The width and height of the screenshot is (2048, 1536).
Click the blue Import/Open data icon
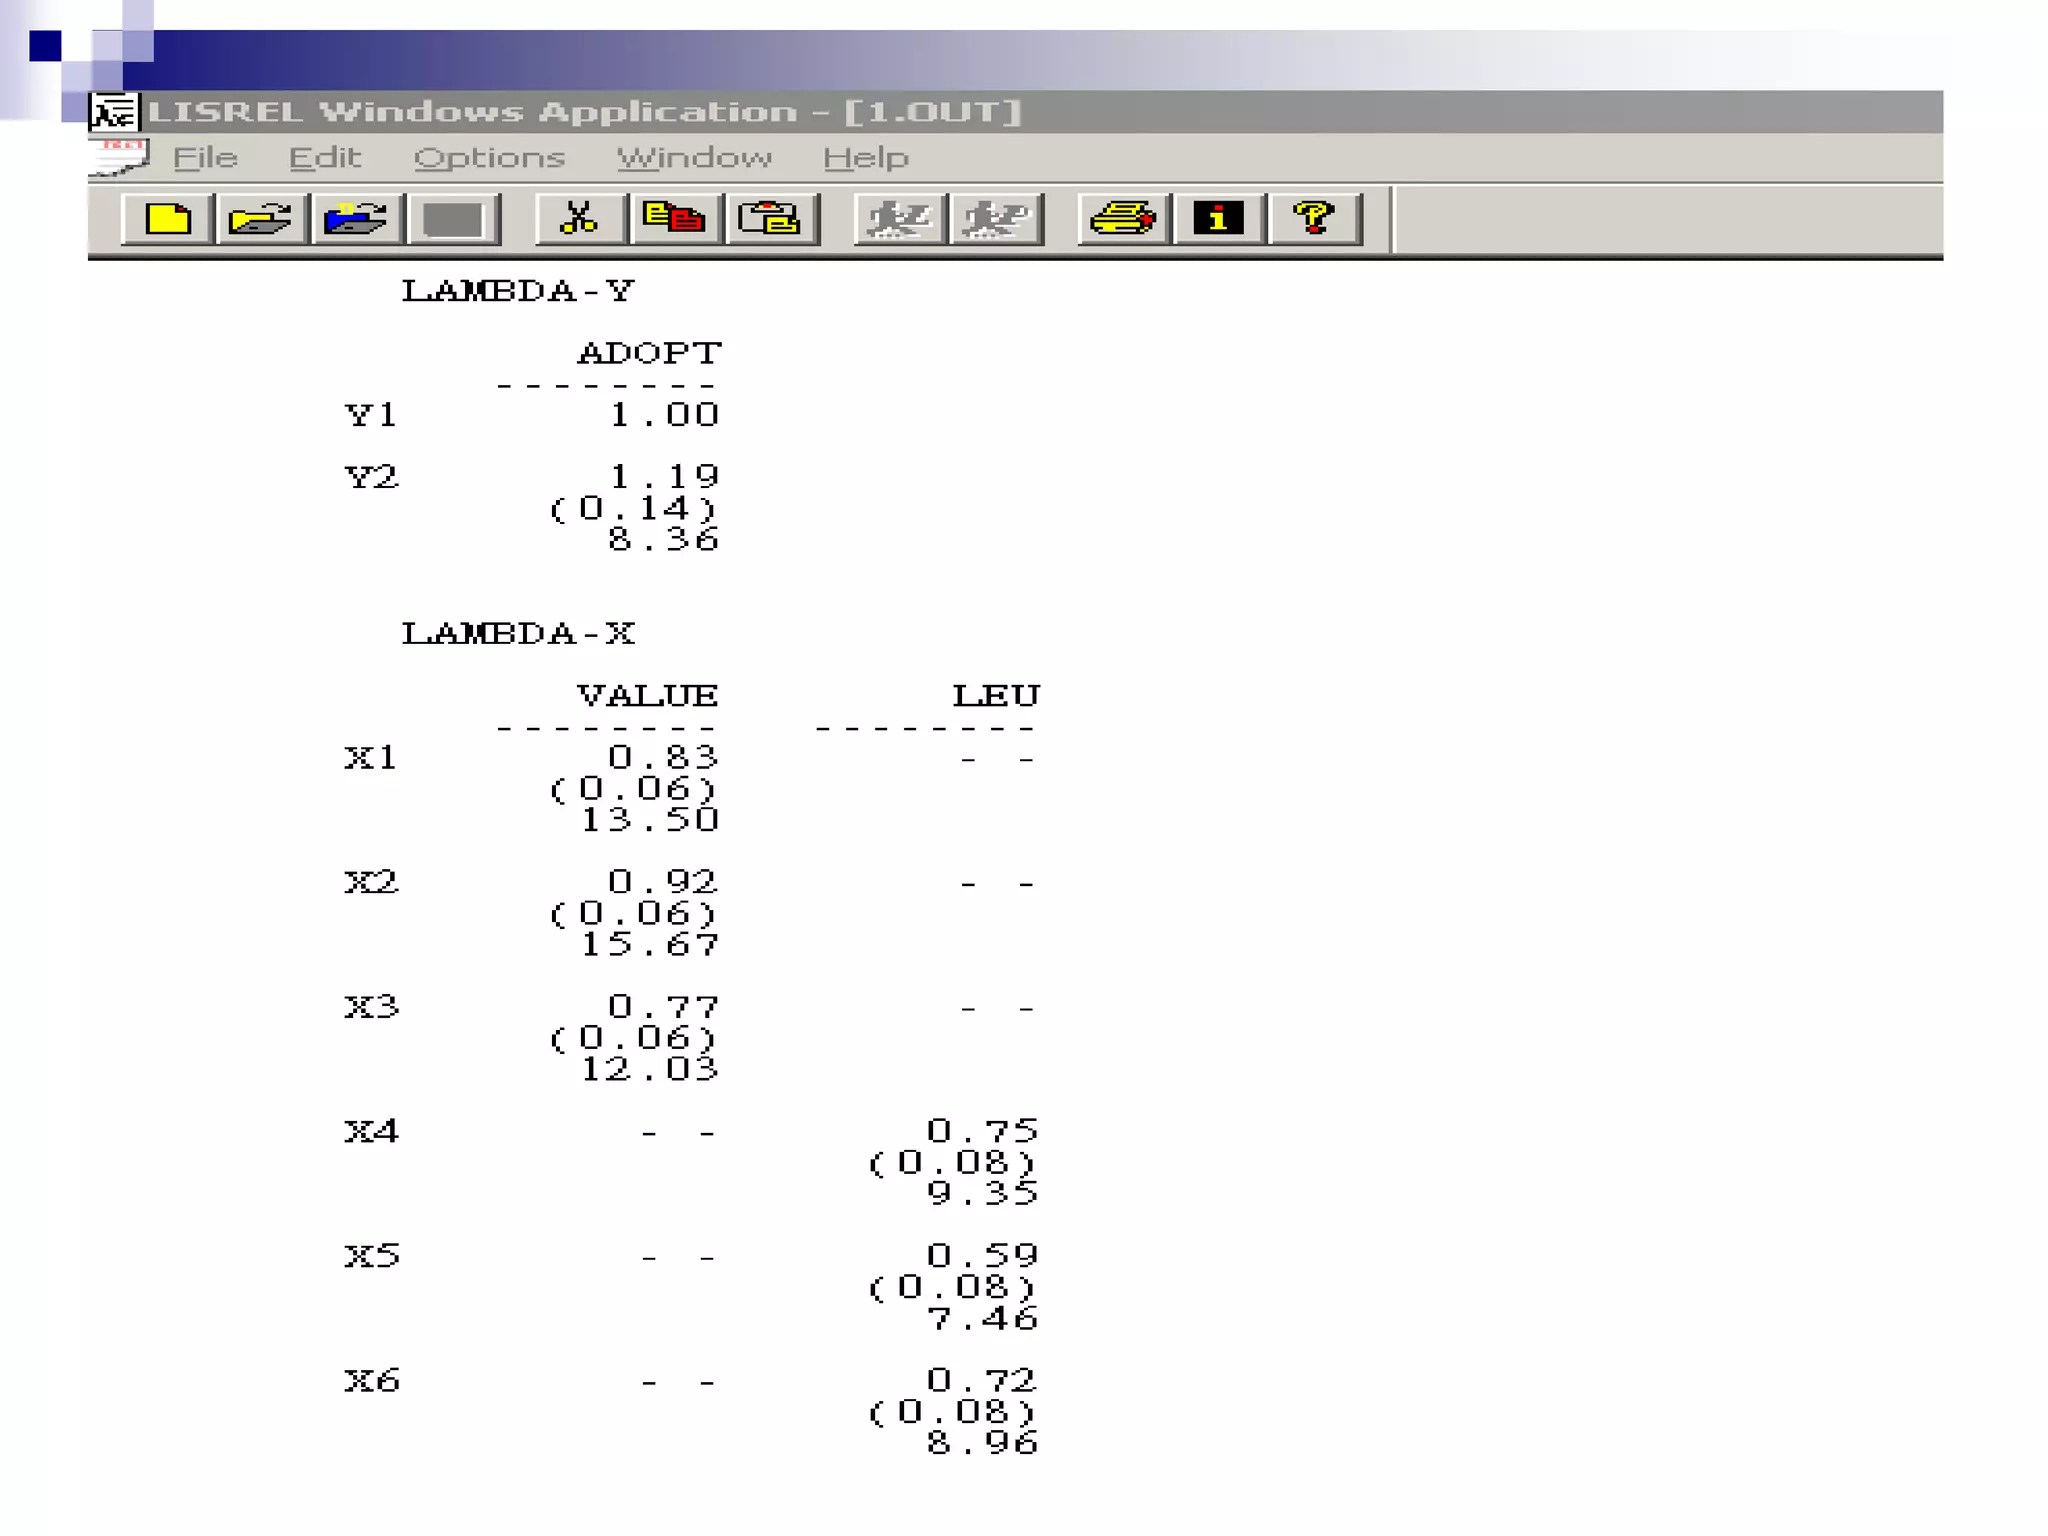coord(356,219)
